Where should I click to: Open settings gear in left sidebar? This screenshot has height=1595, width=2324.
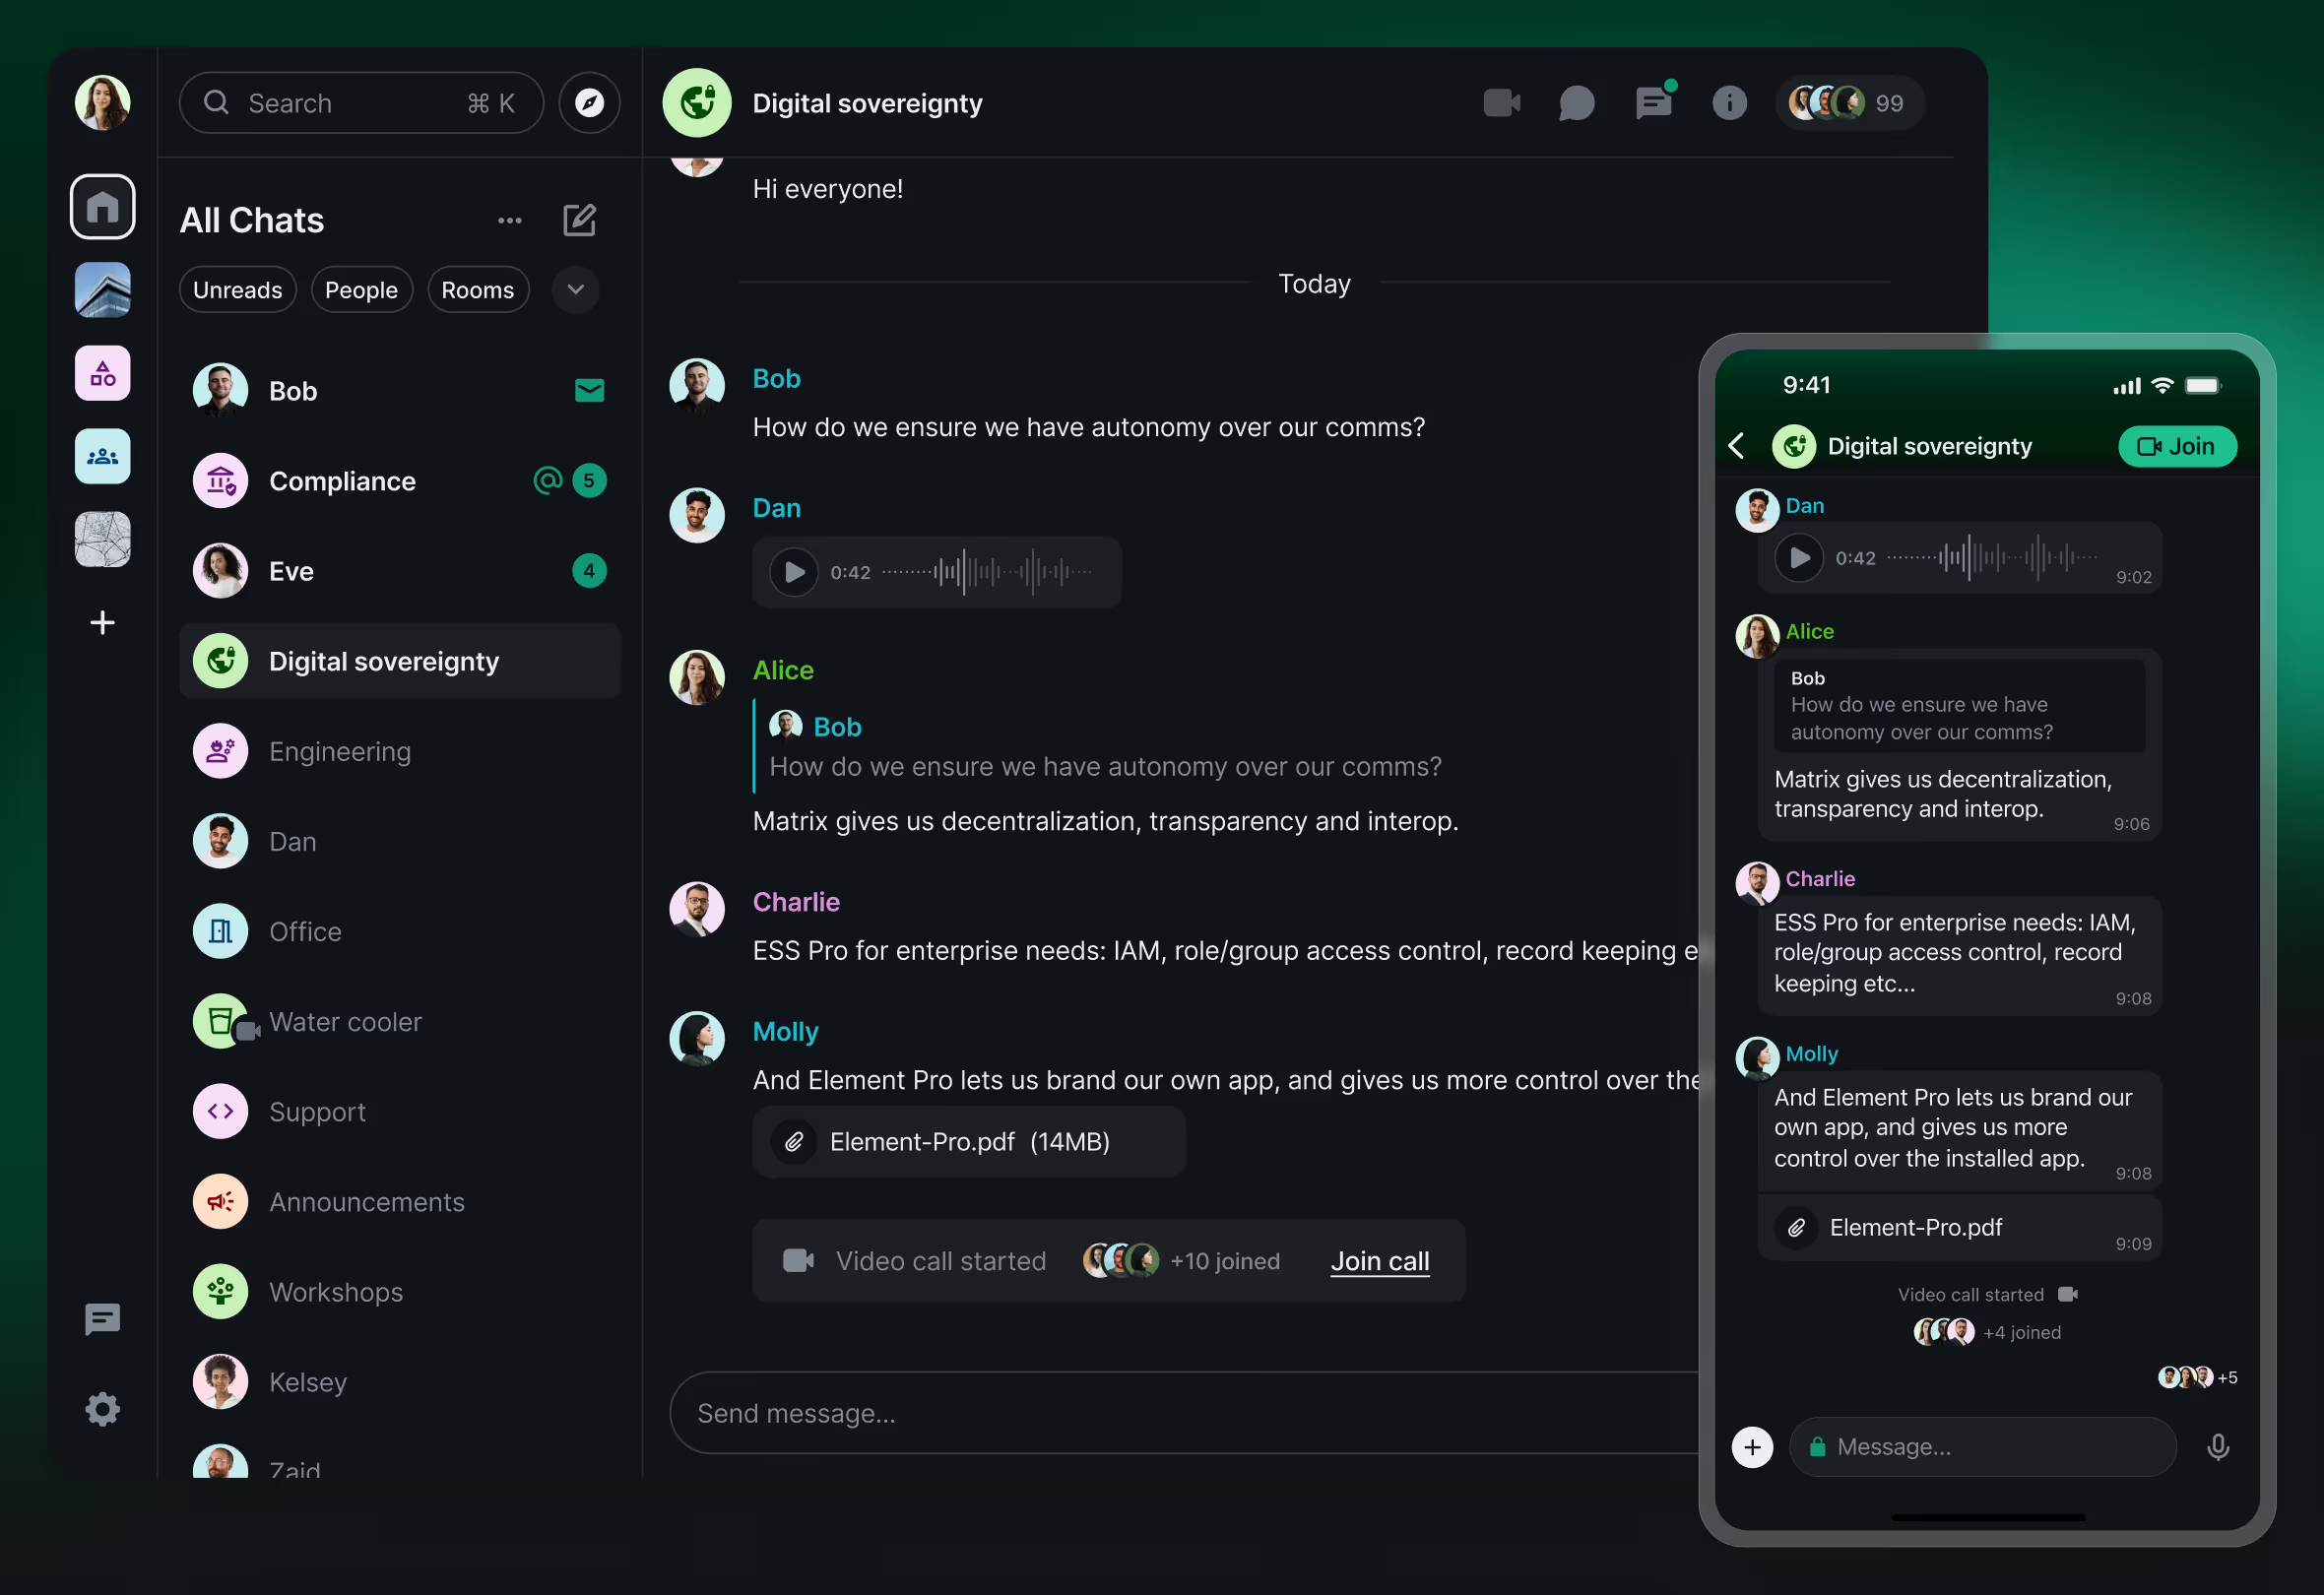click(103, 1409)
